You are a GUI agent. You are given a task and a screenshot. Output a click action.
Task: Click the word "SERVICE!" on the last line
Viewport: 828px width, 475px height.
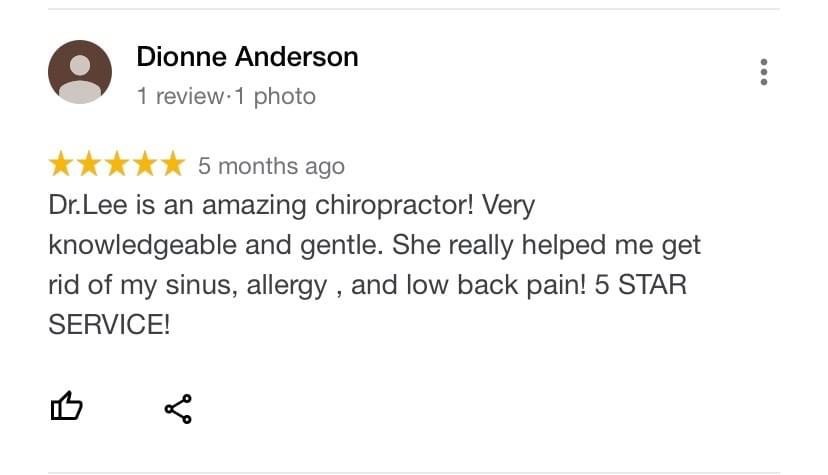[x=109, y=325]
